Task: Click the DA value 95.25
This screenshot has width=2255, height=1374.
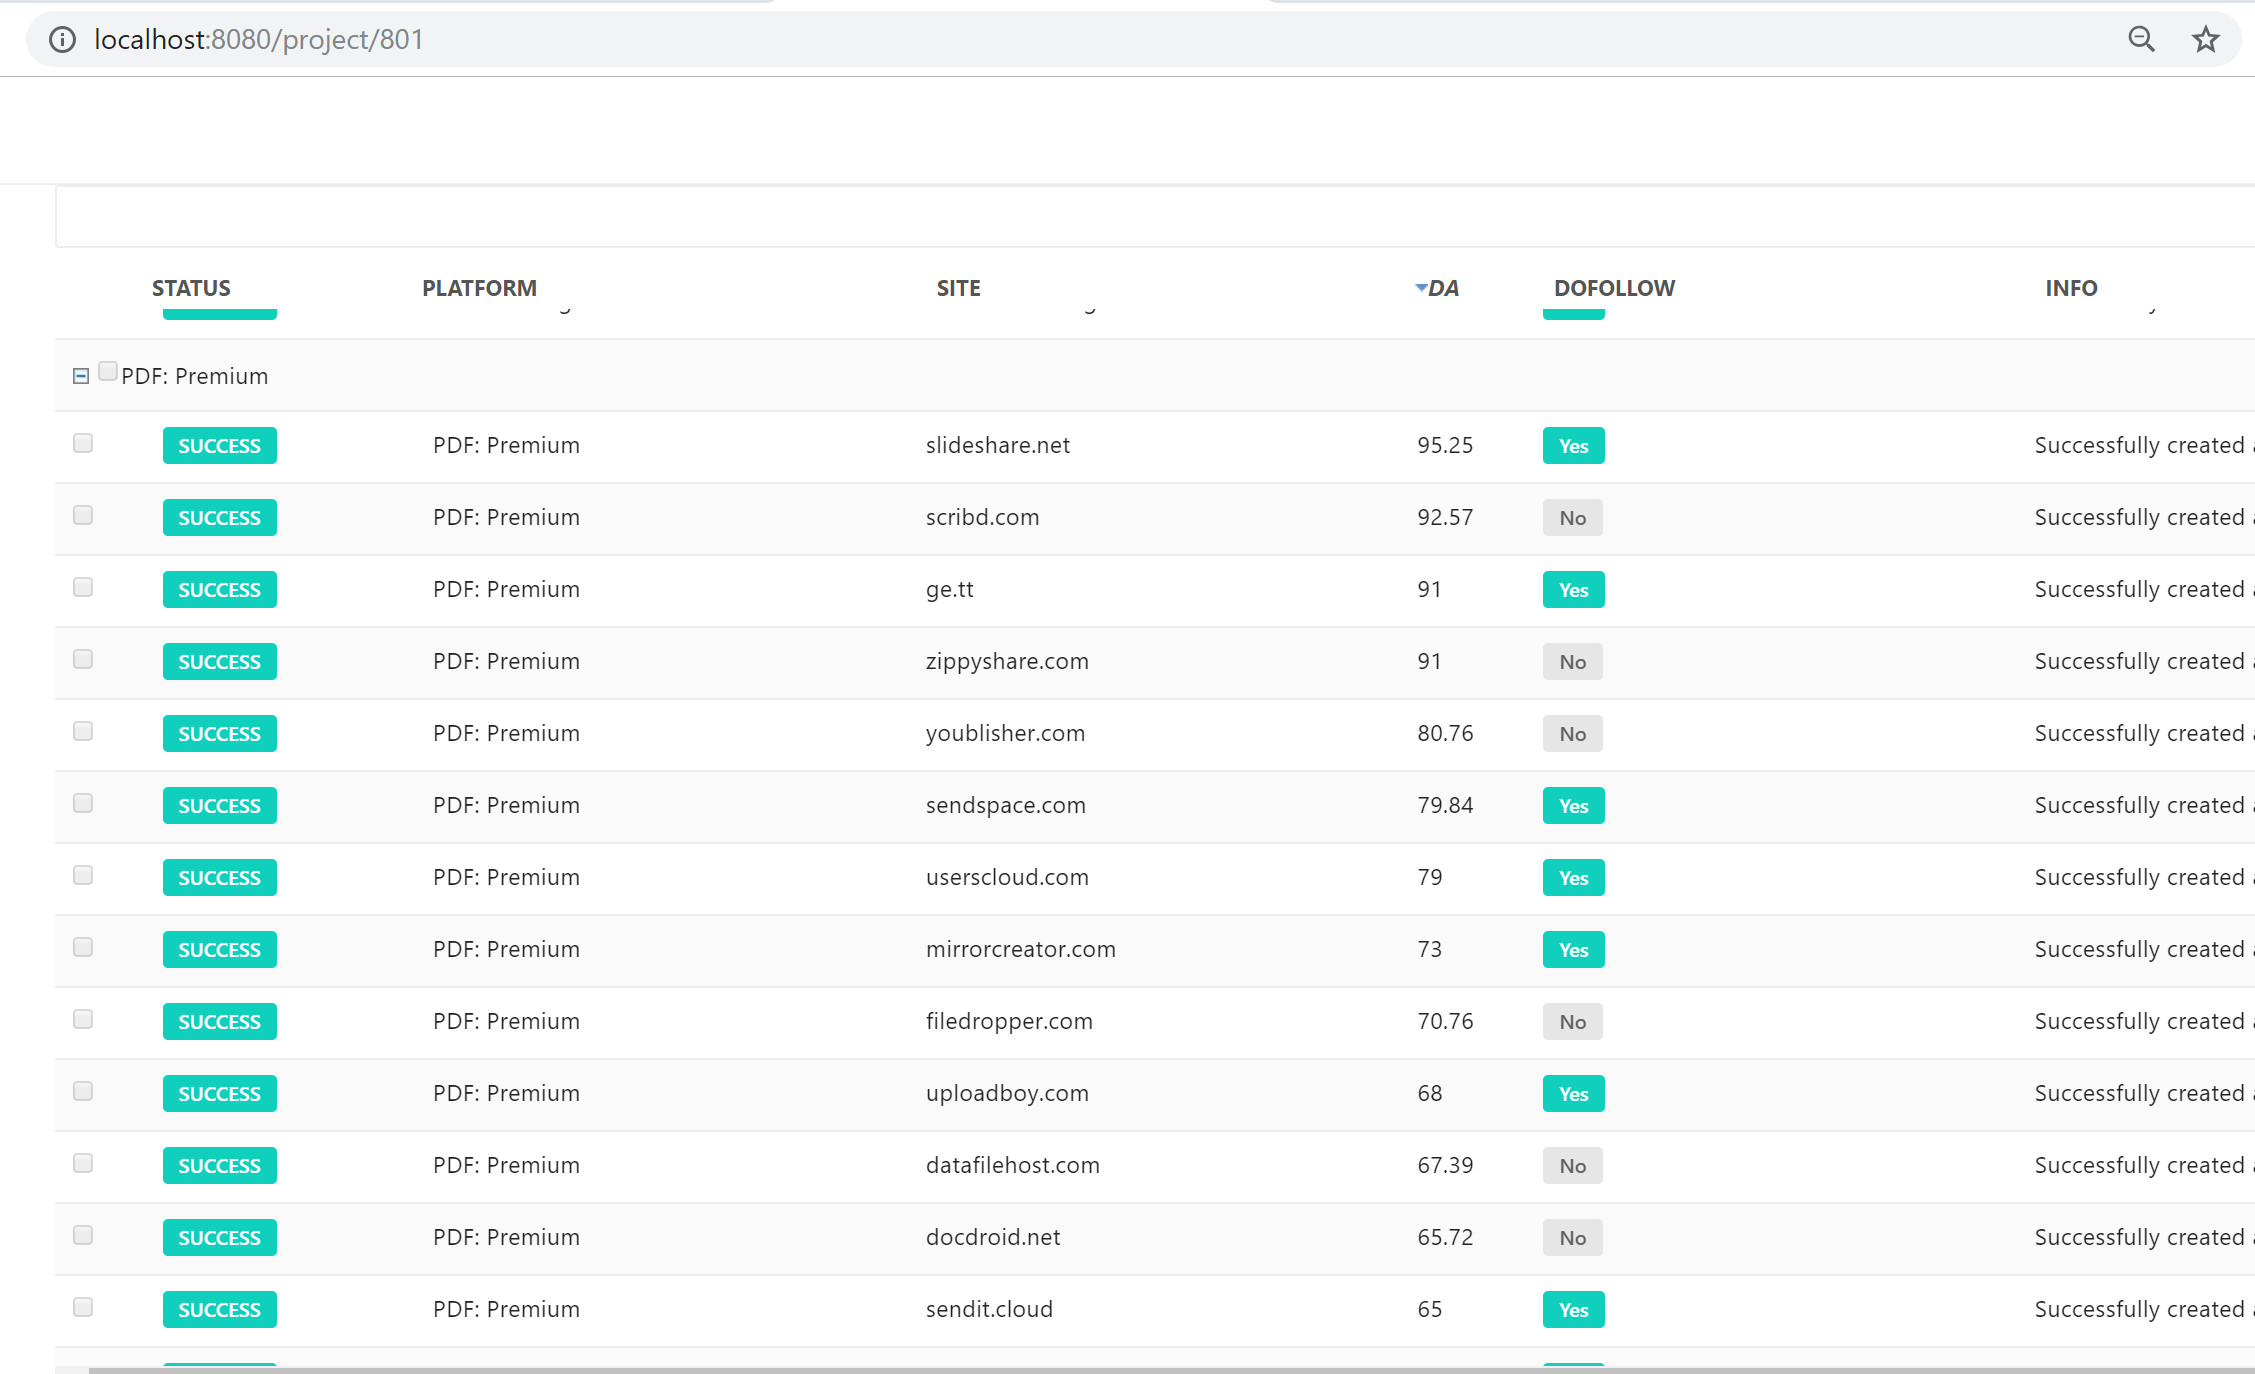Action: coord(1445,445)
